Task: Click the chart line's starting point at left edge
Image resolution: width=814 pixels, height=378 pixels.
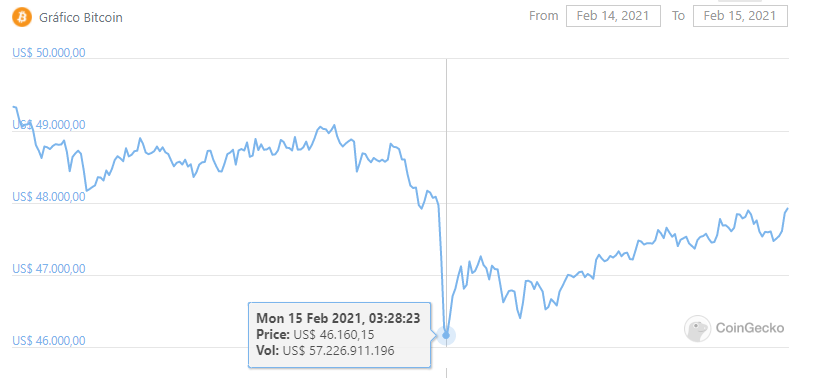Action: [x=13, y=106]
